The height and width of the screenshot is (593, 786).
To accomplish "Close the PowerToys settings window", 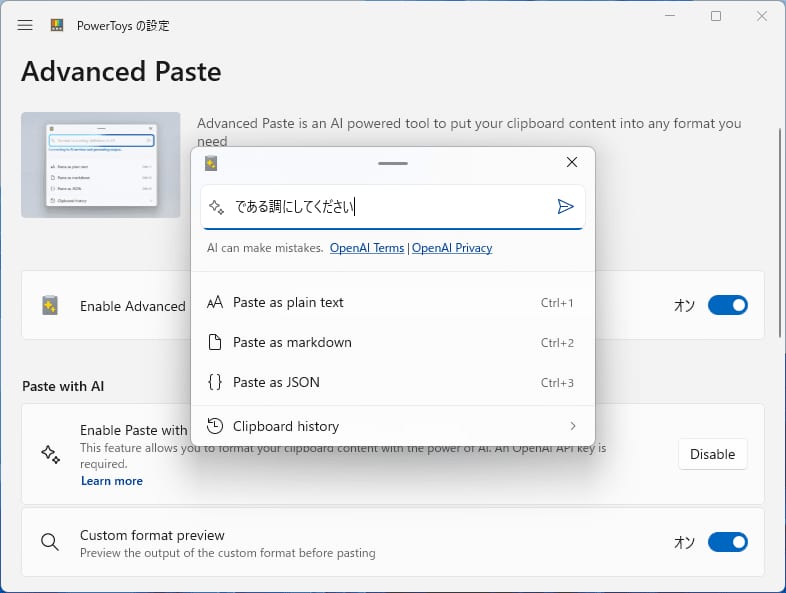I will 761,16.
